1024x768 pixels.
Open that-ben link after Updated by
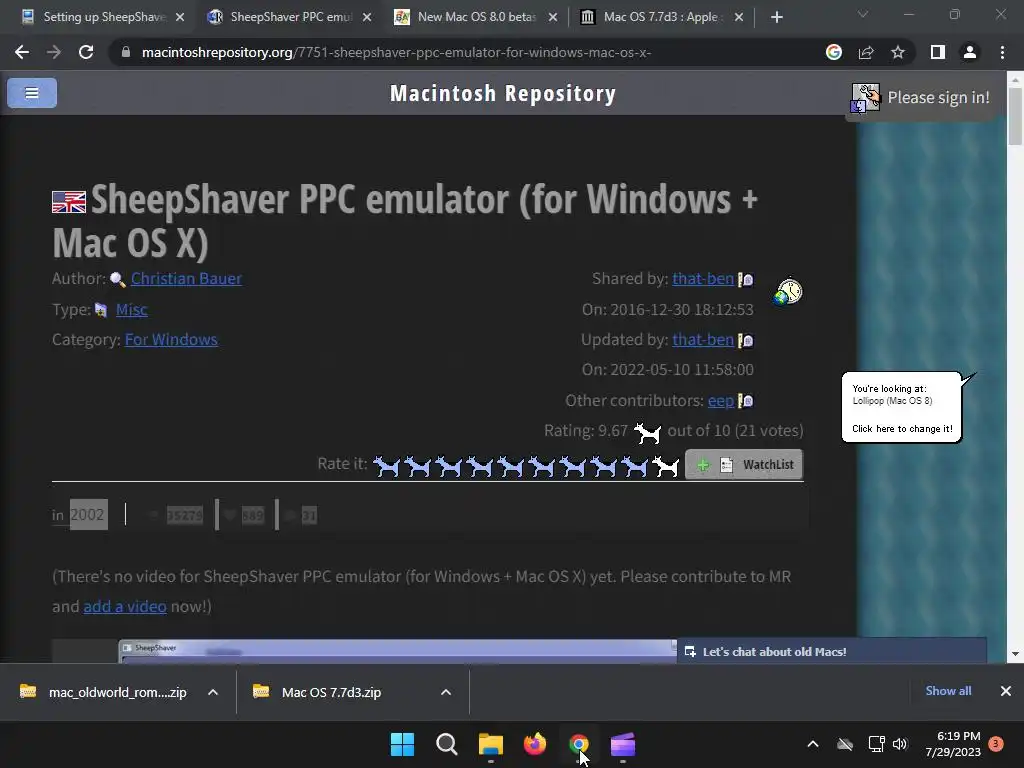[x=703, y=340]
